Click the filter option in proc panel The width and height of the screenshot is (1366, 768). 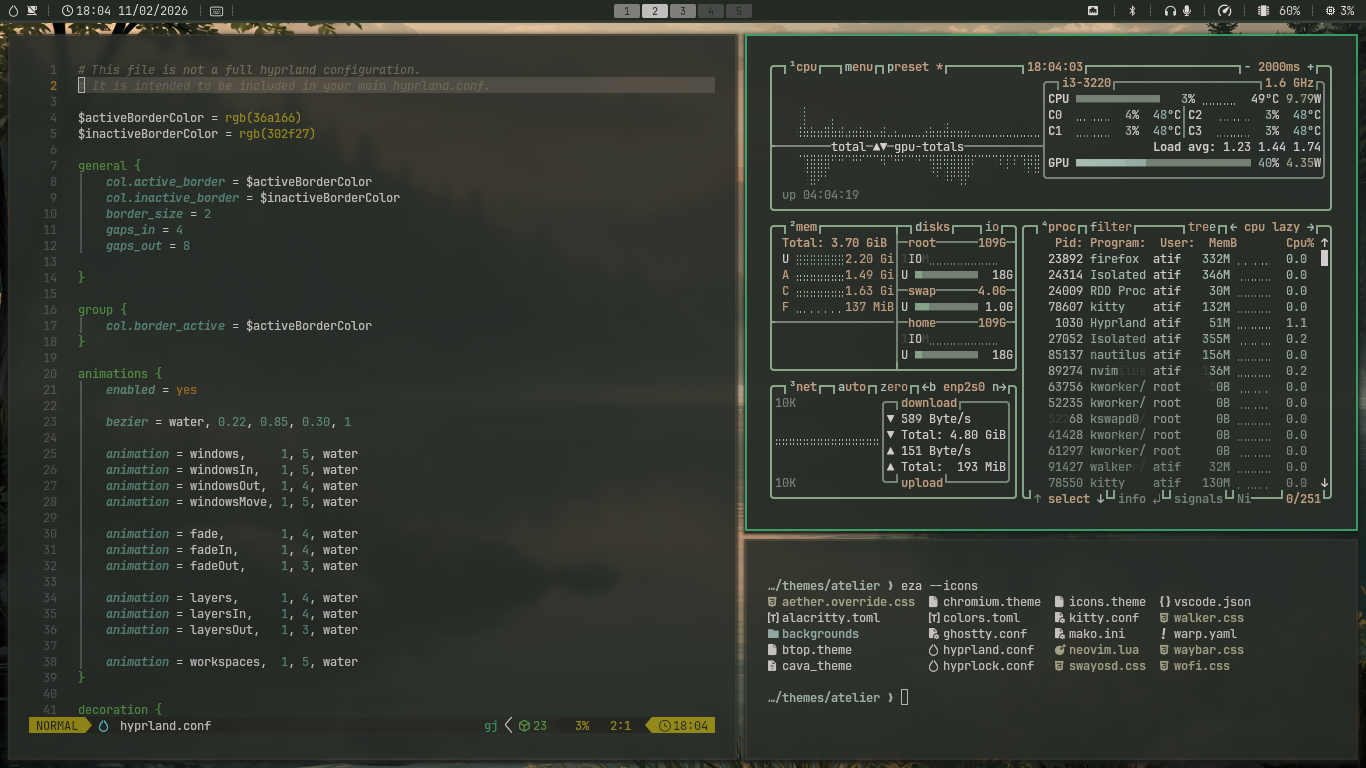(1110, 227)
